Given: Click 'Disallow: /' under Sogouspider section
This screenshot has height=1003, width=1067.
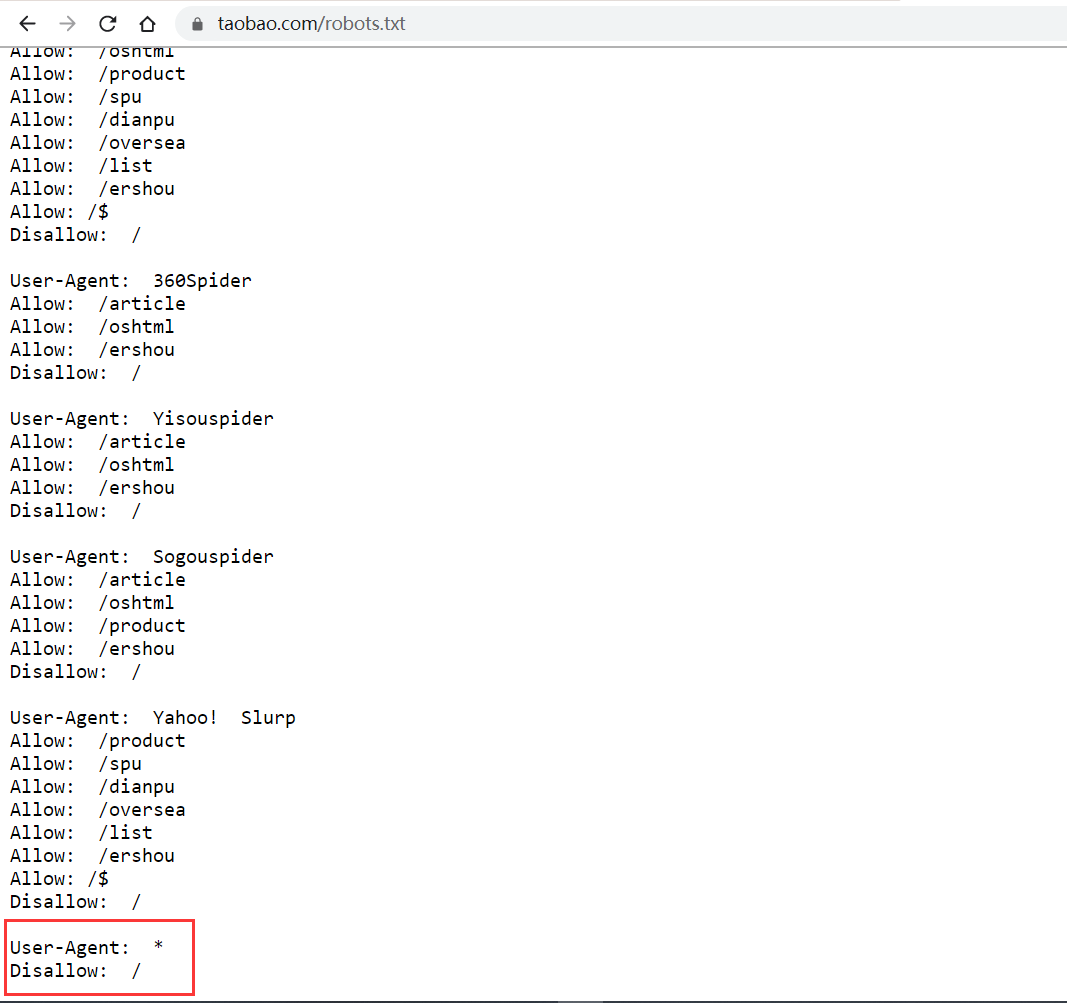Looking at the screenshot, I should tap(76, 672).
